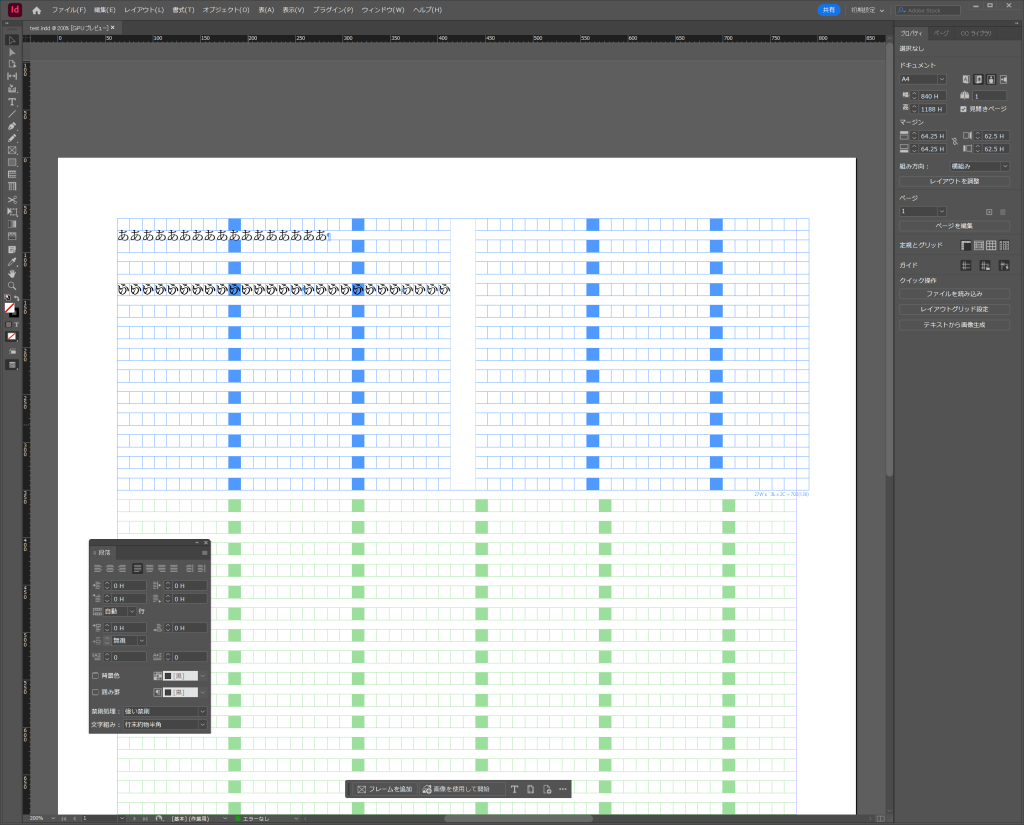1024x825 pixels.
Task: Click the Home icon in the top bar
Action: coord(37,10)
